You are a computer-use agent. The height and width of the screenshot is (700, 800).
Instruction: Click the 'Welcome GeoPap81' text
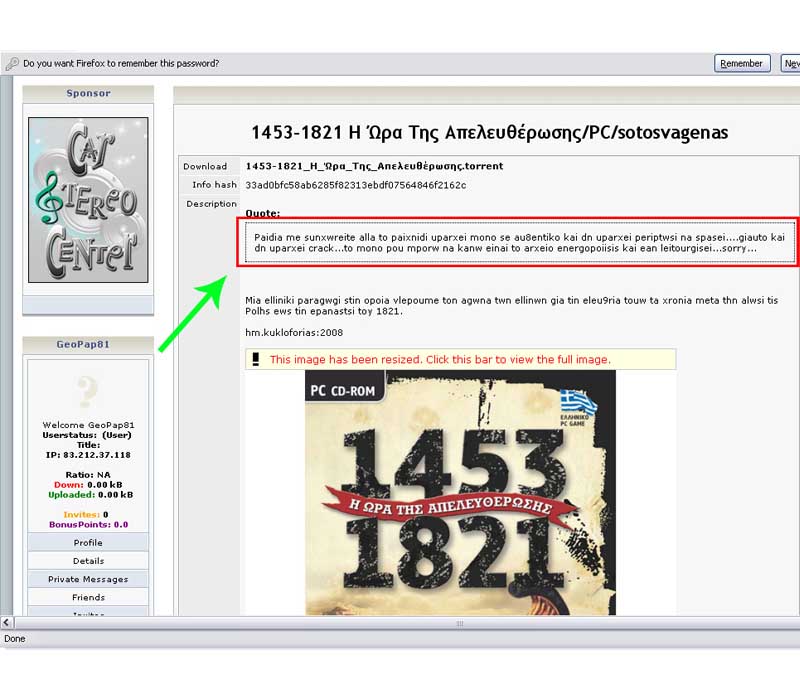point(88,425)
